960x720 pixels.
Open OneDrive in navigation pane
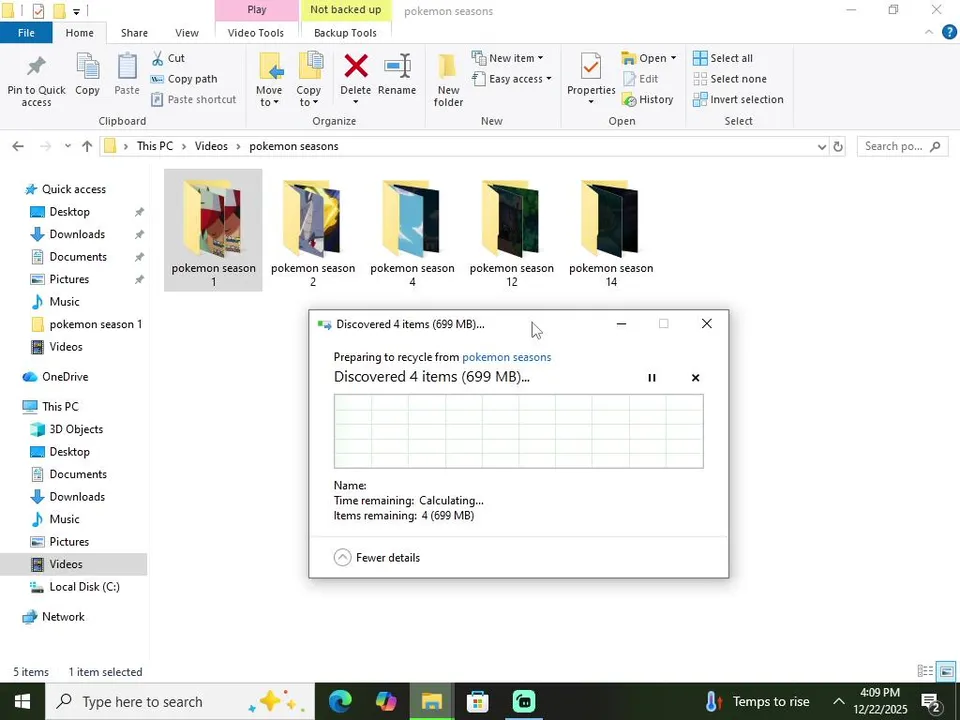click(65, 377)
